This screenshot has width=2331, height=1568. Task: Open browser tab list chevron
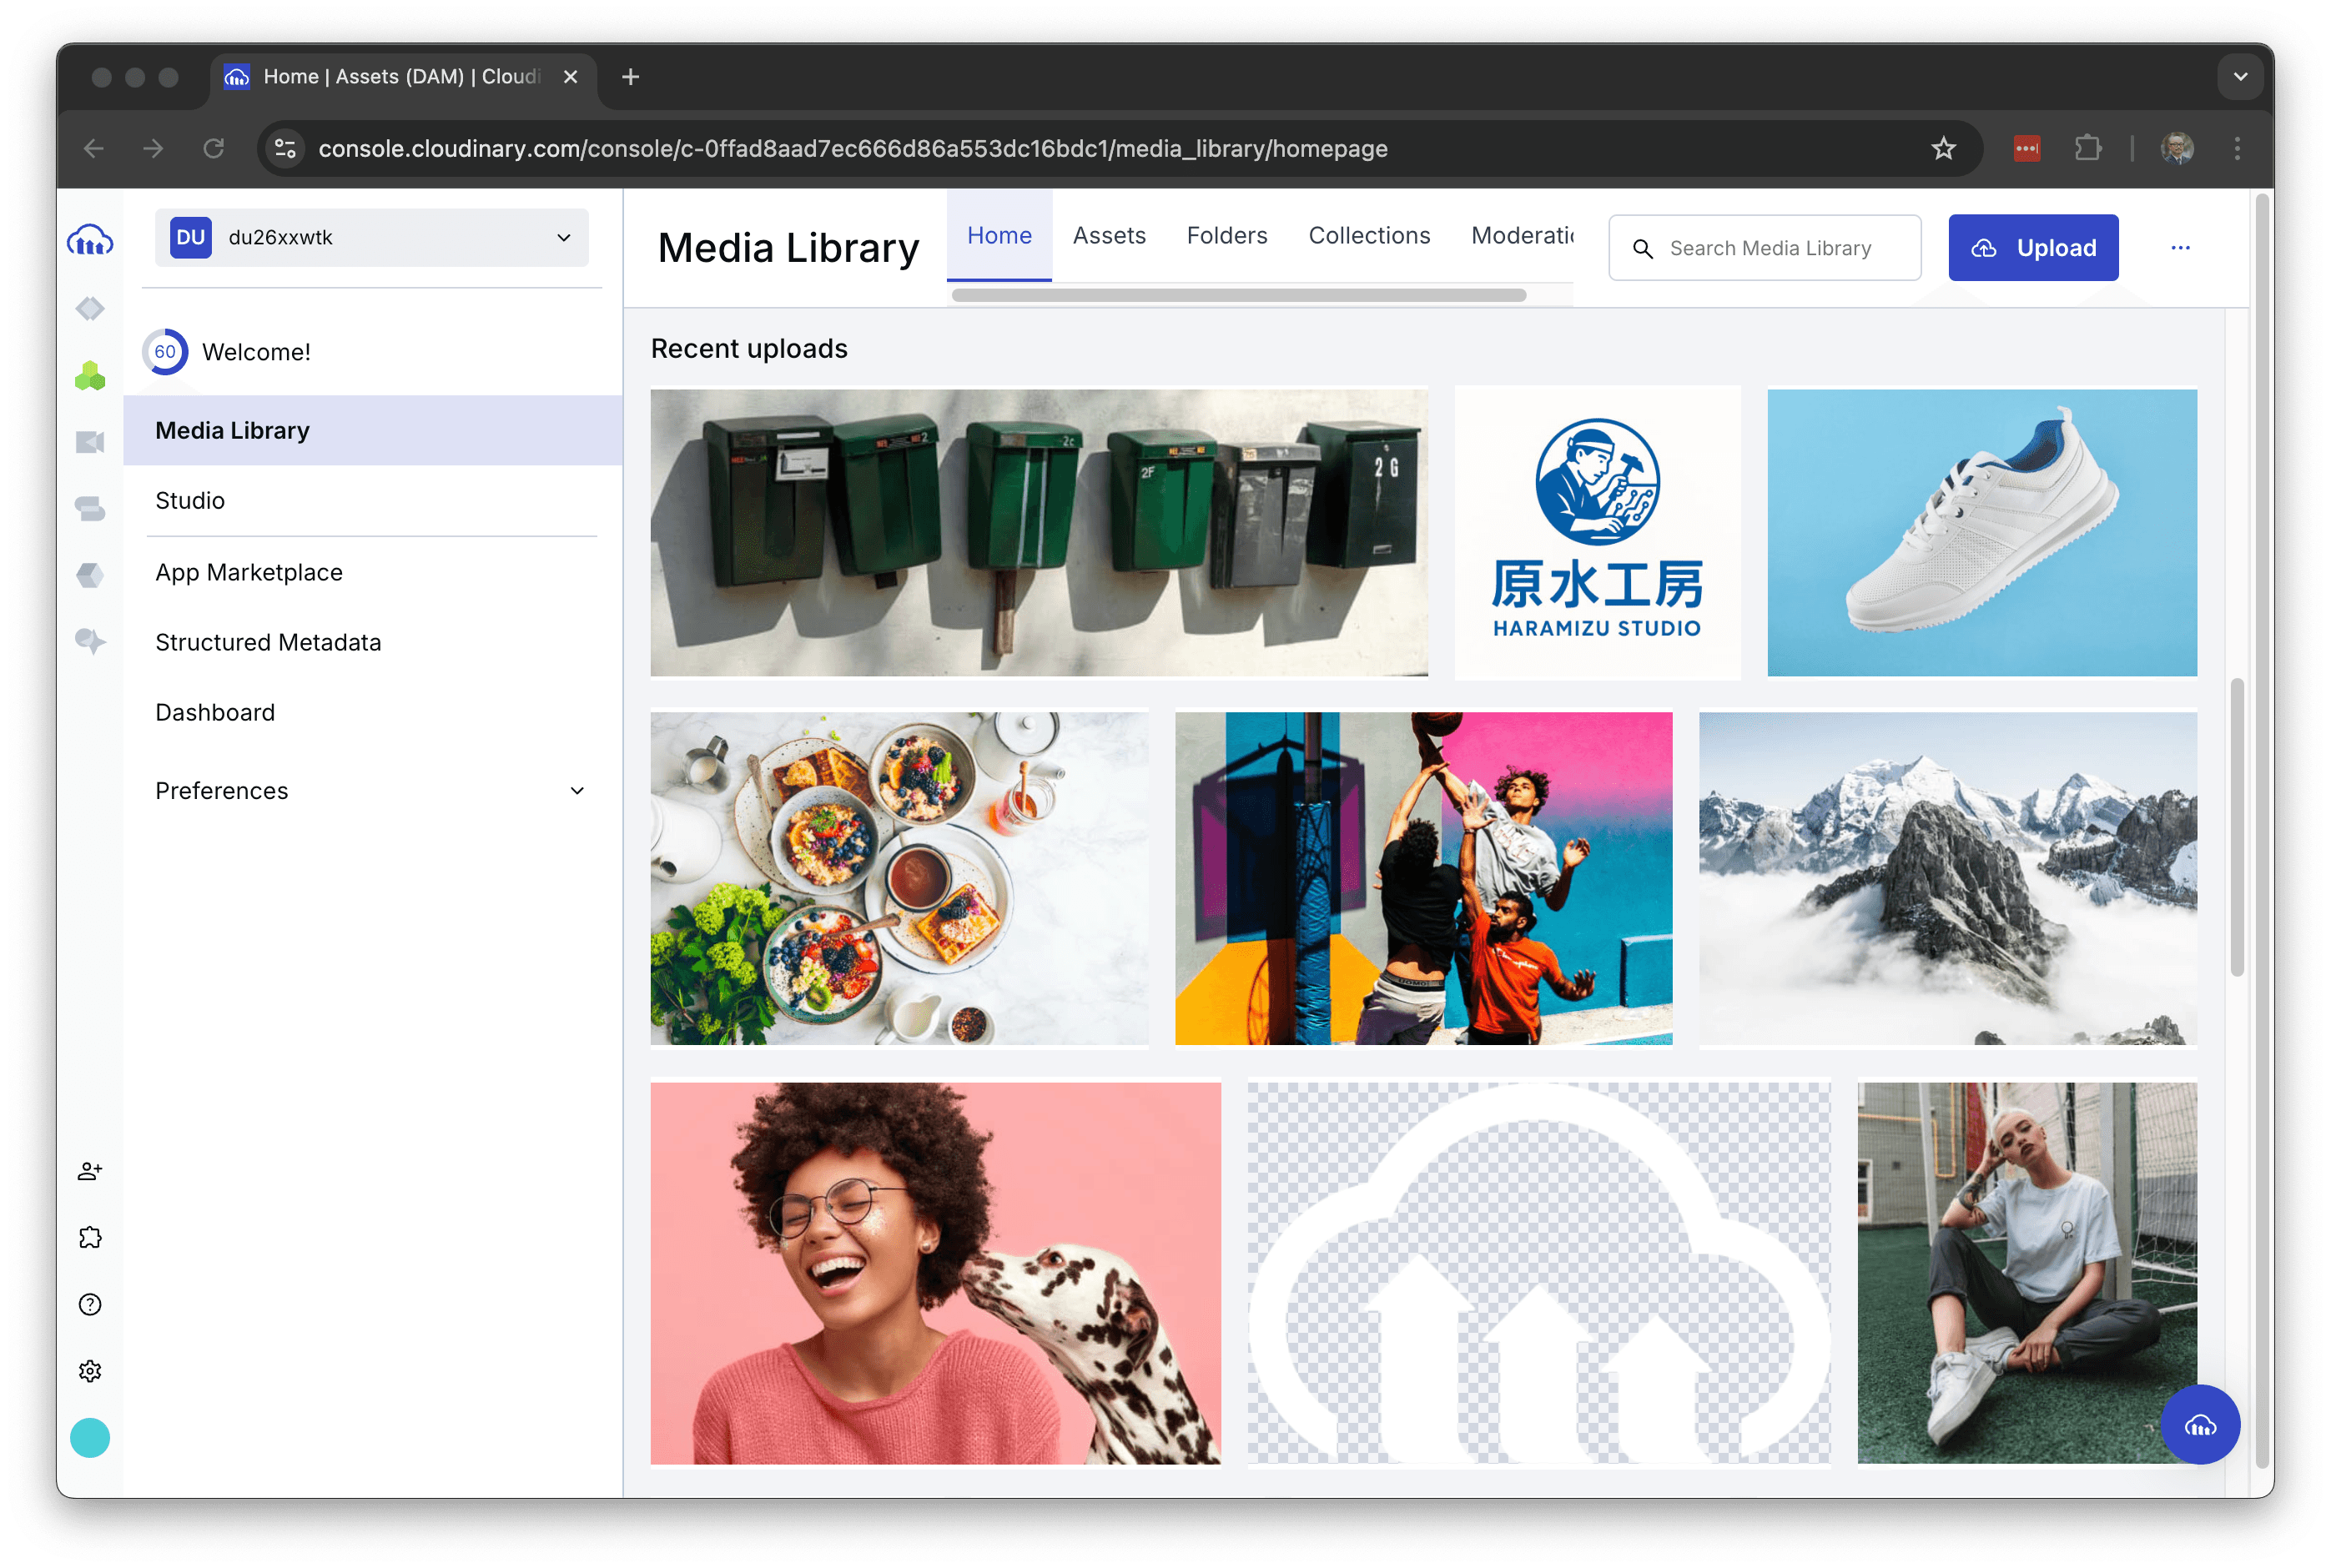click(2240, 77)
